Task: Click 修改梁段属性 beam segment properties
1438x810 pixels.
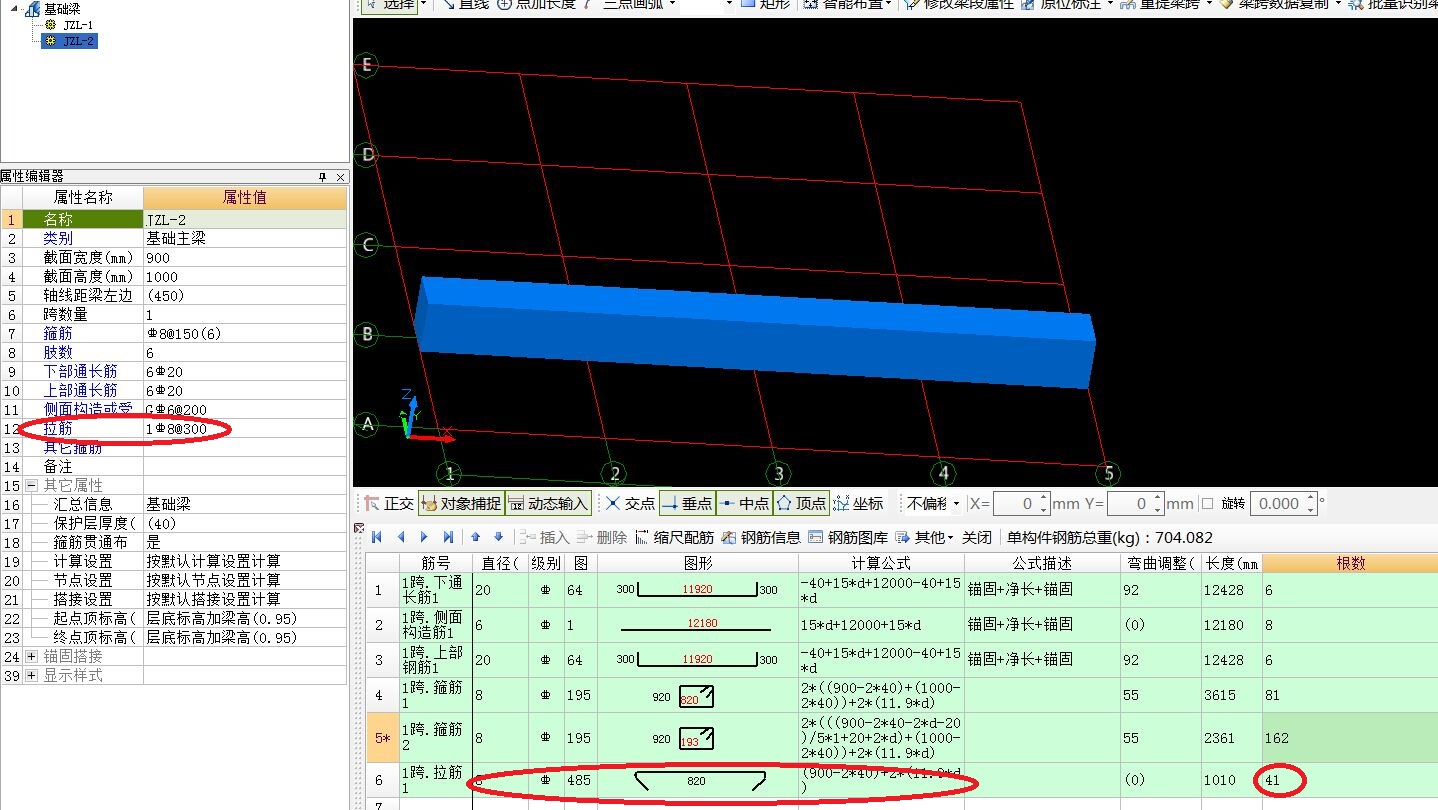Action: tap(958, 4)
